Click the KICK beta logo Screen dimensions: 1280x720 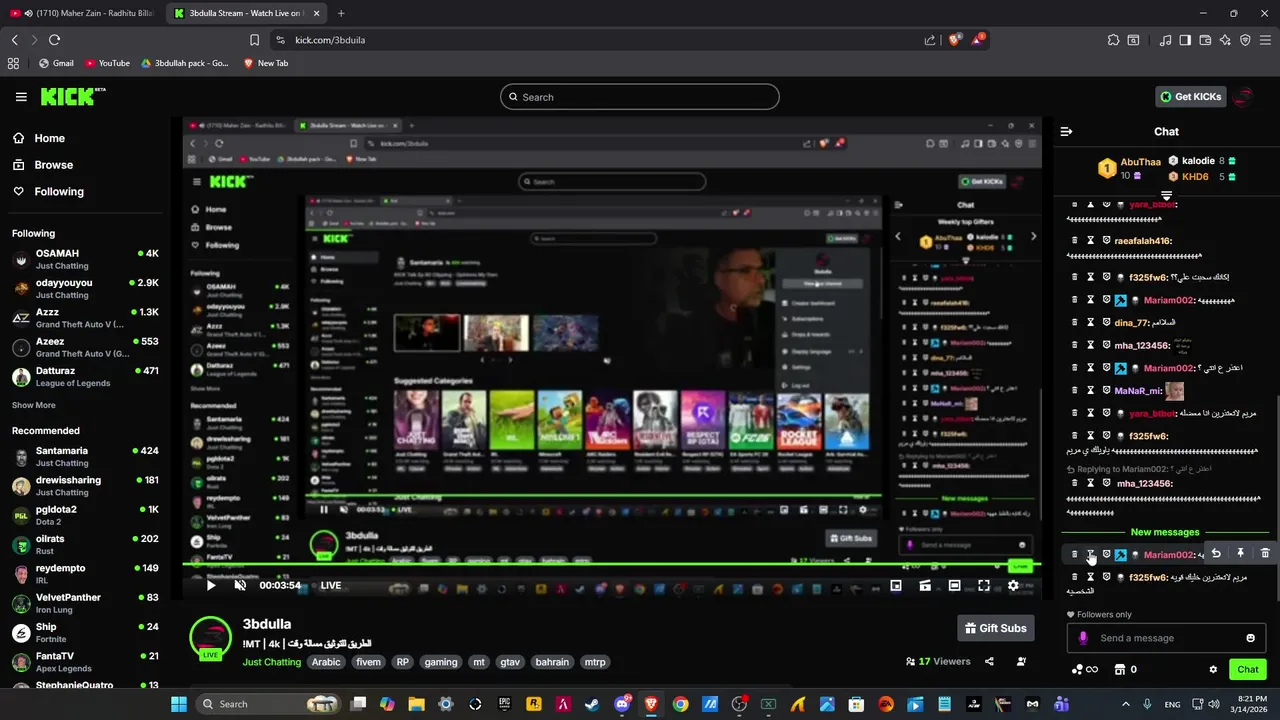72,96
